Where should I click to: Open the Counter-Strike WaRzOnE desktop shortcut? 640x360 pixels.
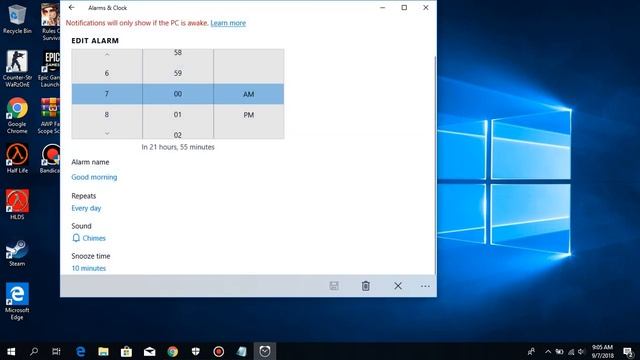17,69
